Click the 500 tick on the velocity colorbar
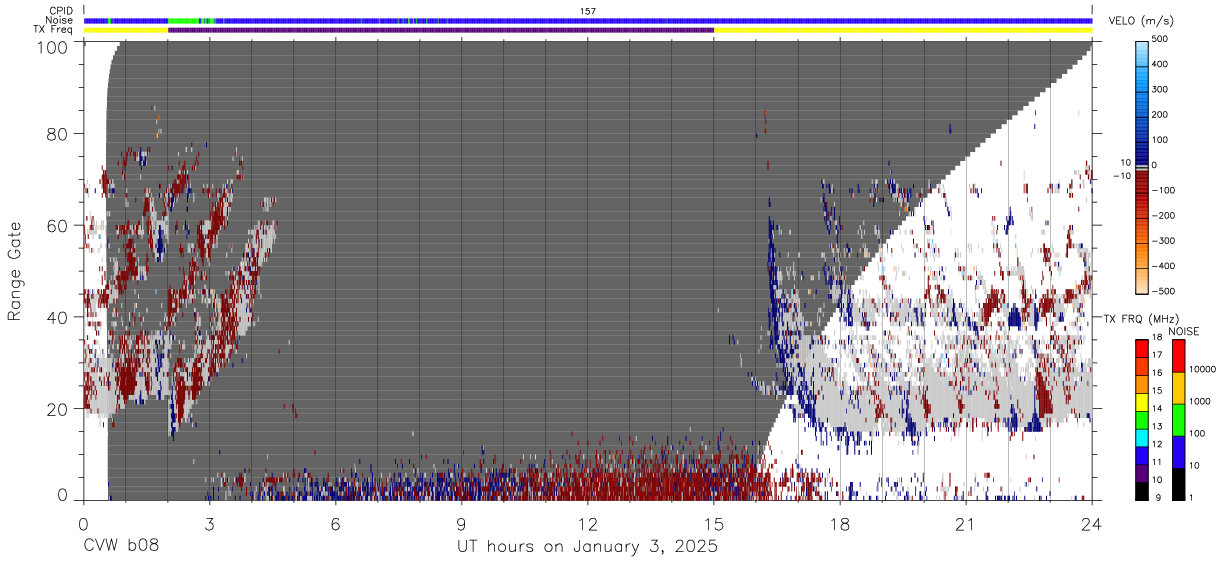 (1162, 40)
